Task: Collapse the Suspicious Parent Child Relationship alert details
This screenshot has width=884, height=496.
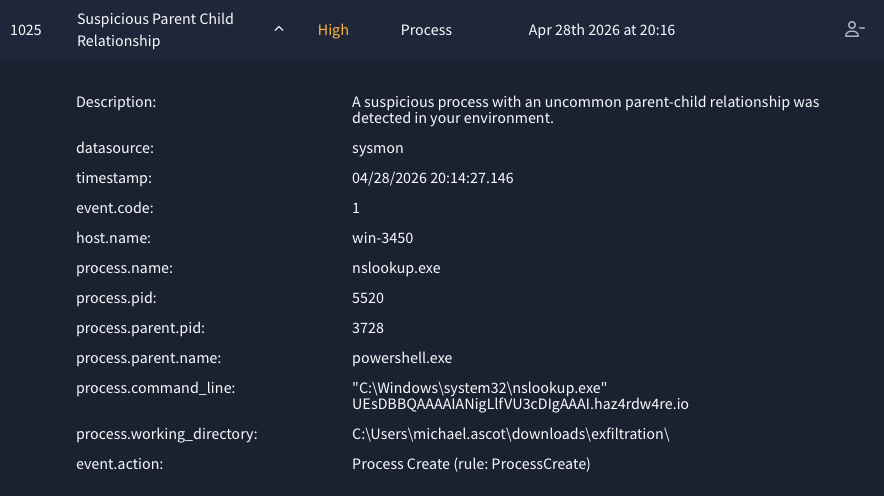Action: coord(279,29)
